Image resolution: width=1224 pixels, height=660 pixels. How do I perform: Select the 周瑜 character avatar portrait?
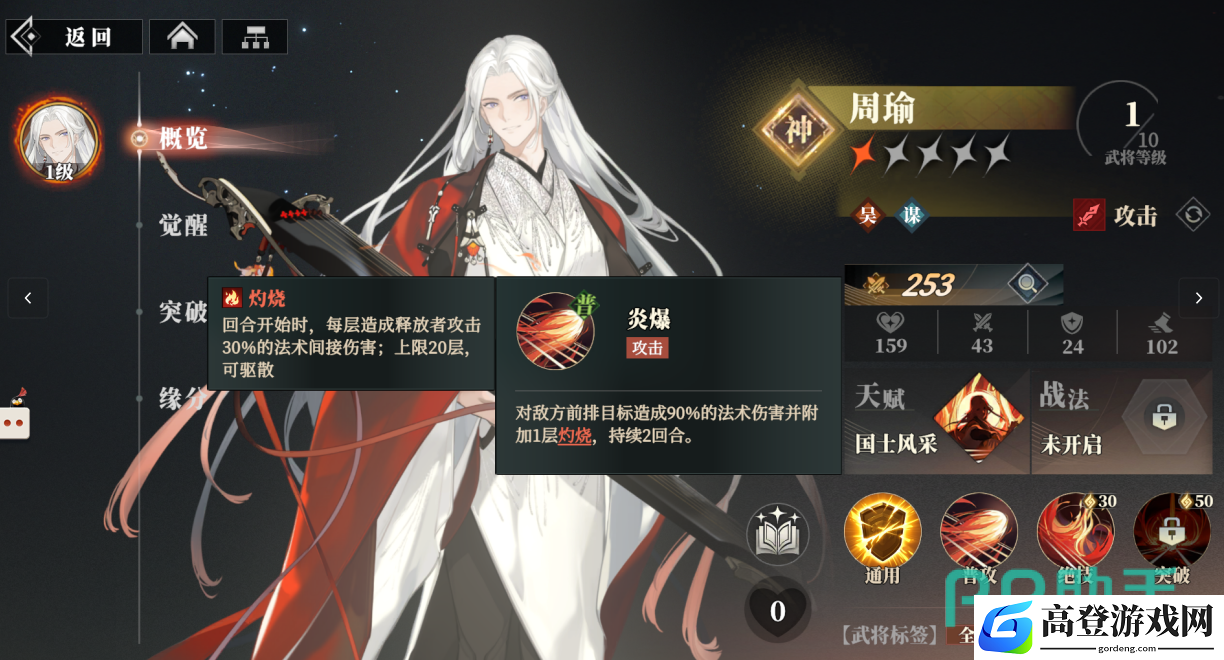[x=59, y=143]
